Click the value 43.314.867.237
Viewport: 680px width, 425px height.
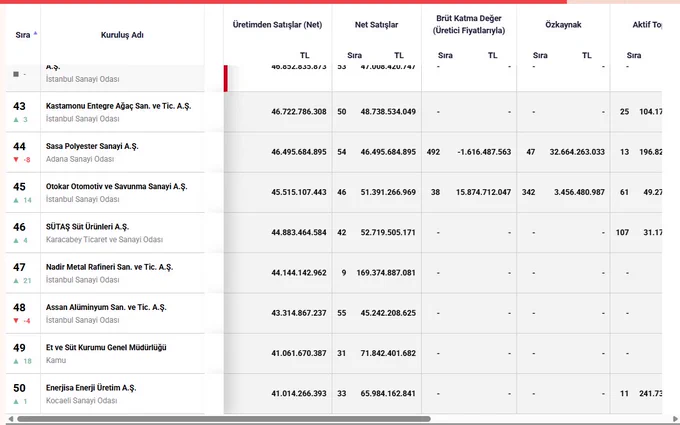pos(299,313)
